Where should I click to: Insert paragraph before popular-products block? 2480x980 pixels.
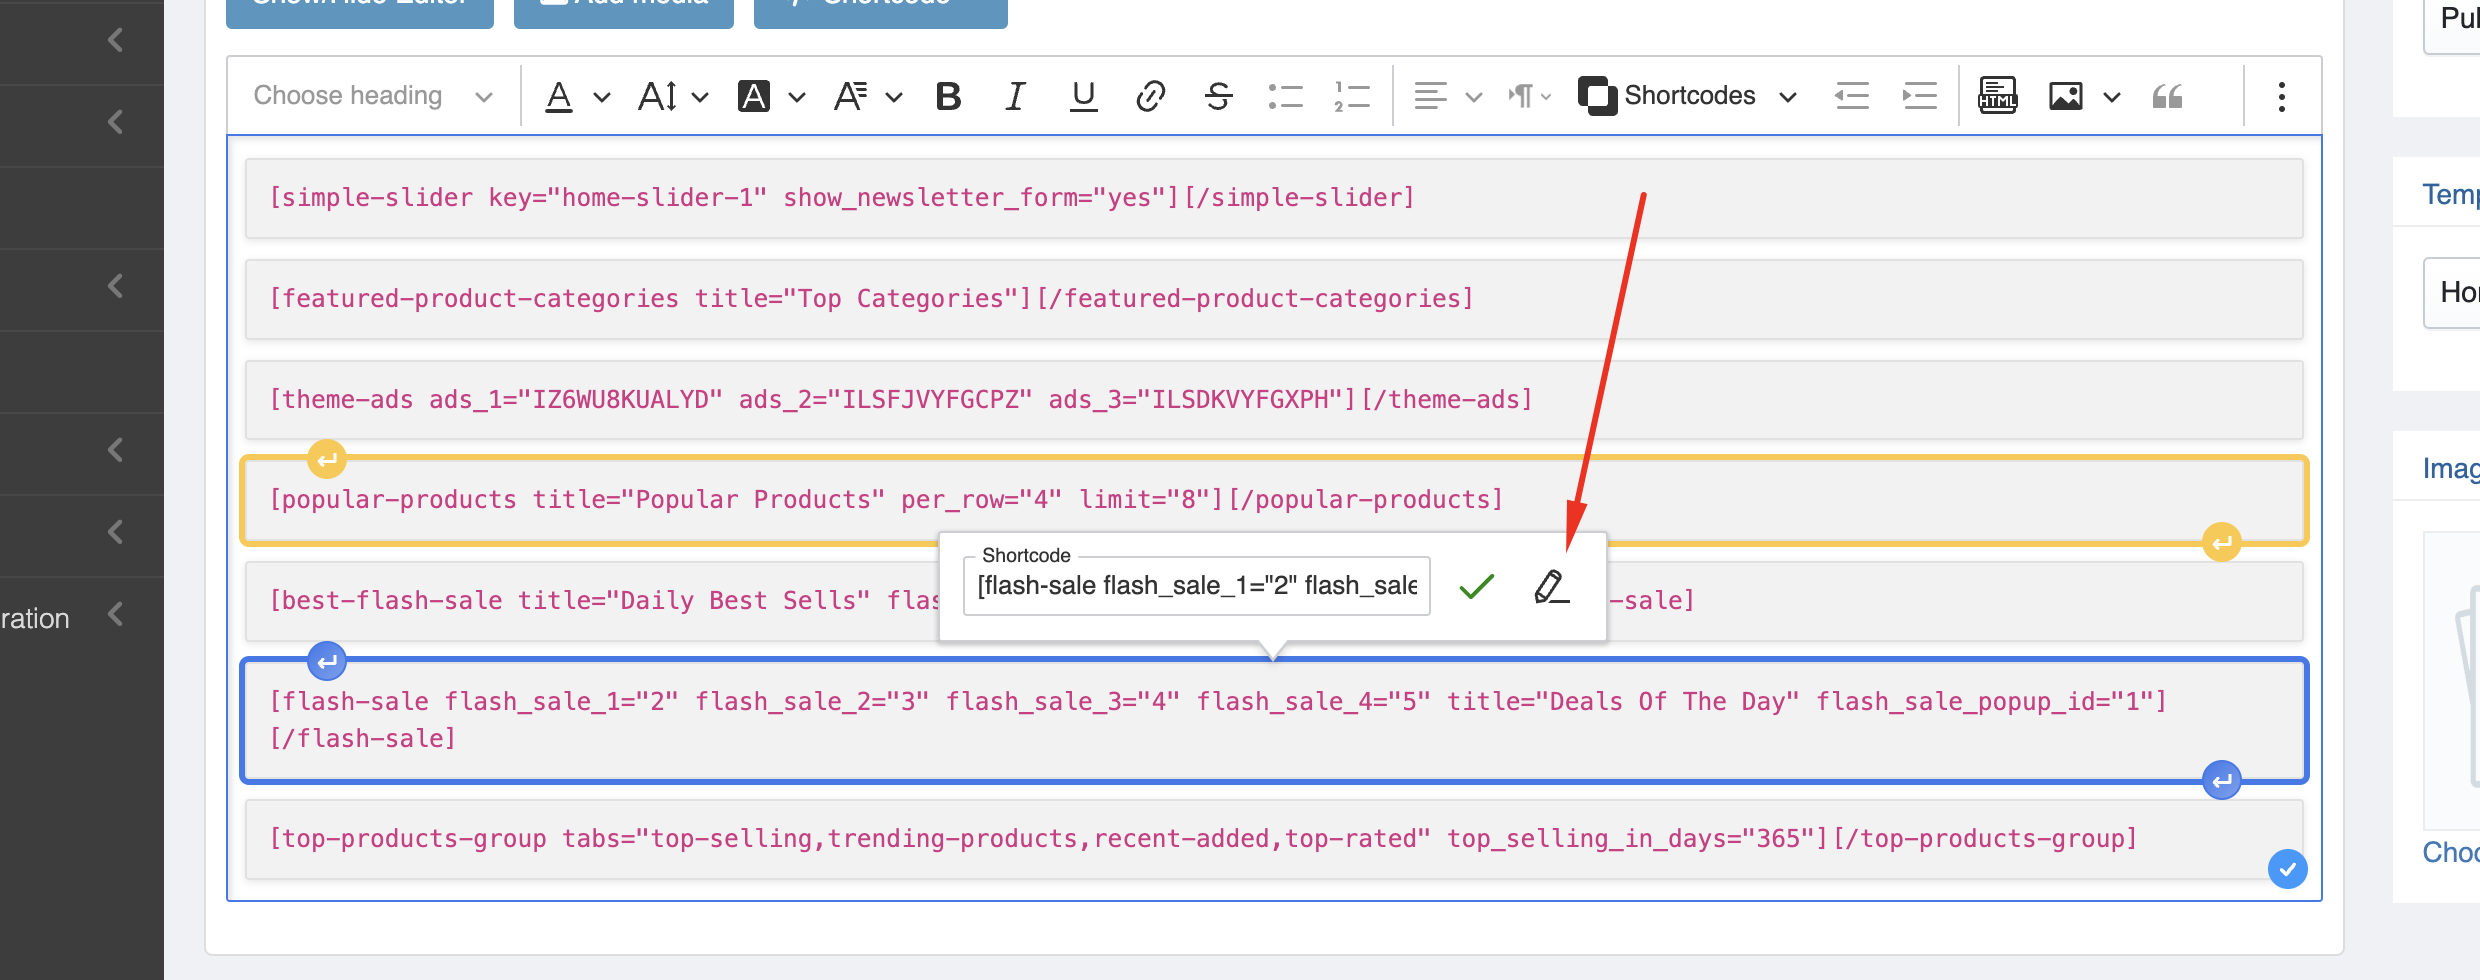click(x=327, y=460)
